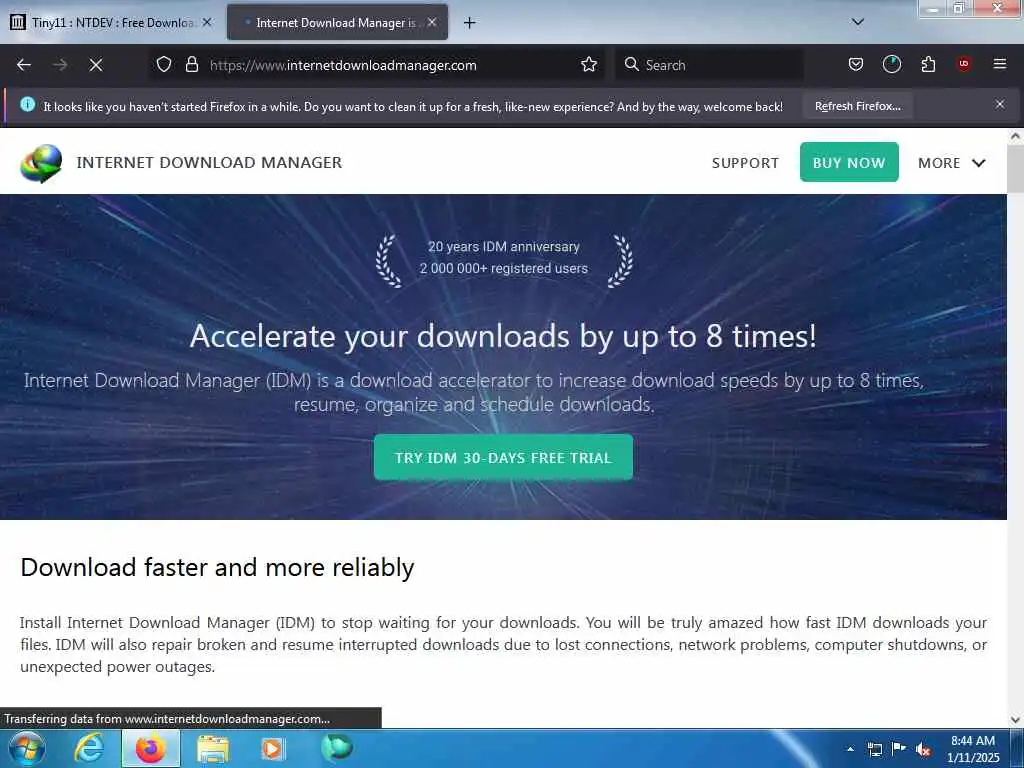
Task: Dismiss the Firefox refresh notification
Action: click(1000, 104)
